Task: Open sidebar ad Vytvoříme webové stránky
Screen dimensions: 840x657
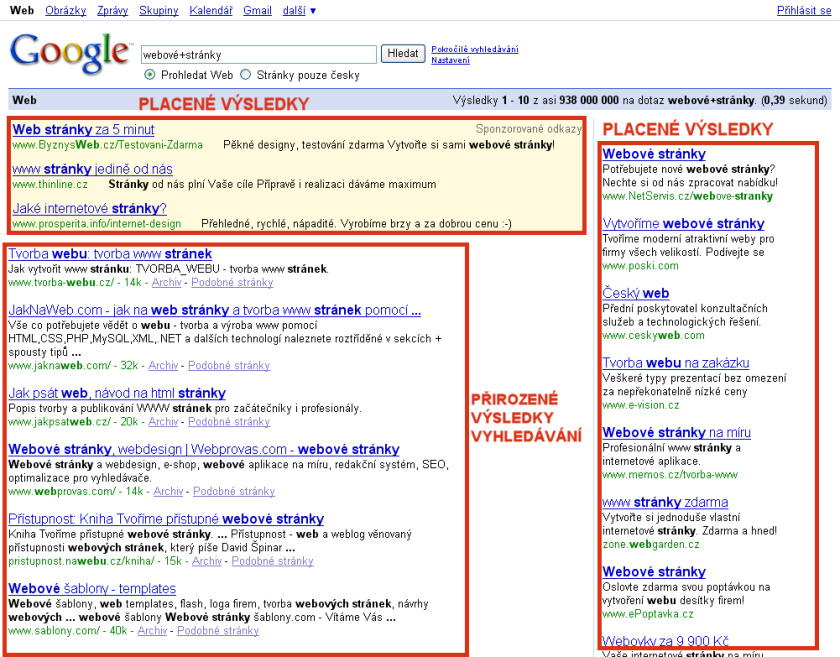Action: click(x=683, y=224)
